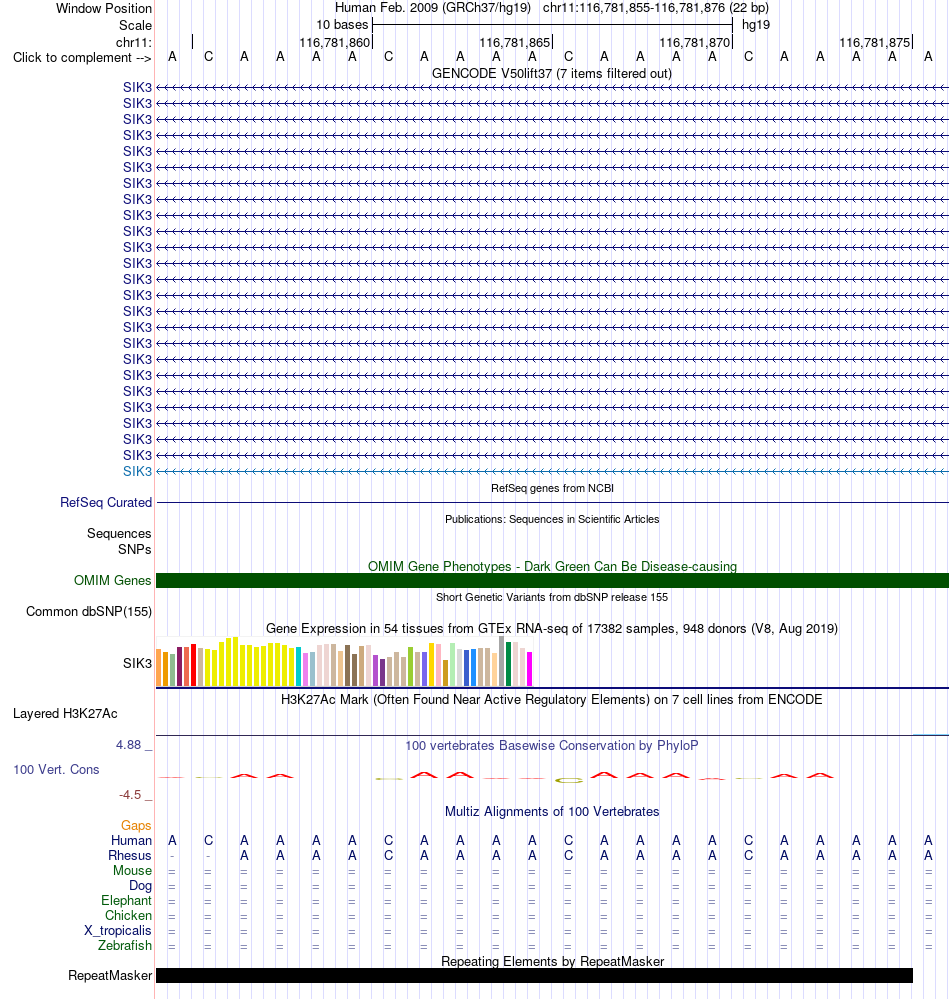Open 'Publications: Sequences in Scientific Articles' track title
The width and height of the screenshot is (950, 999).
point(552,519)
